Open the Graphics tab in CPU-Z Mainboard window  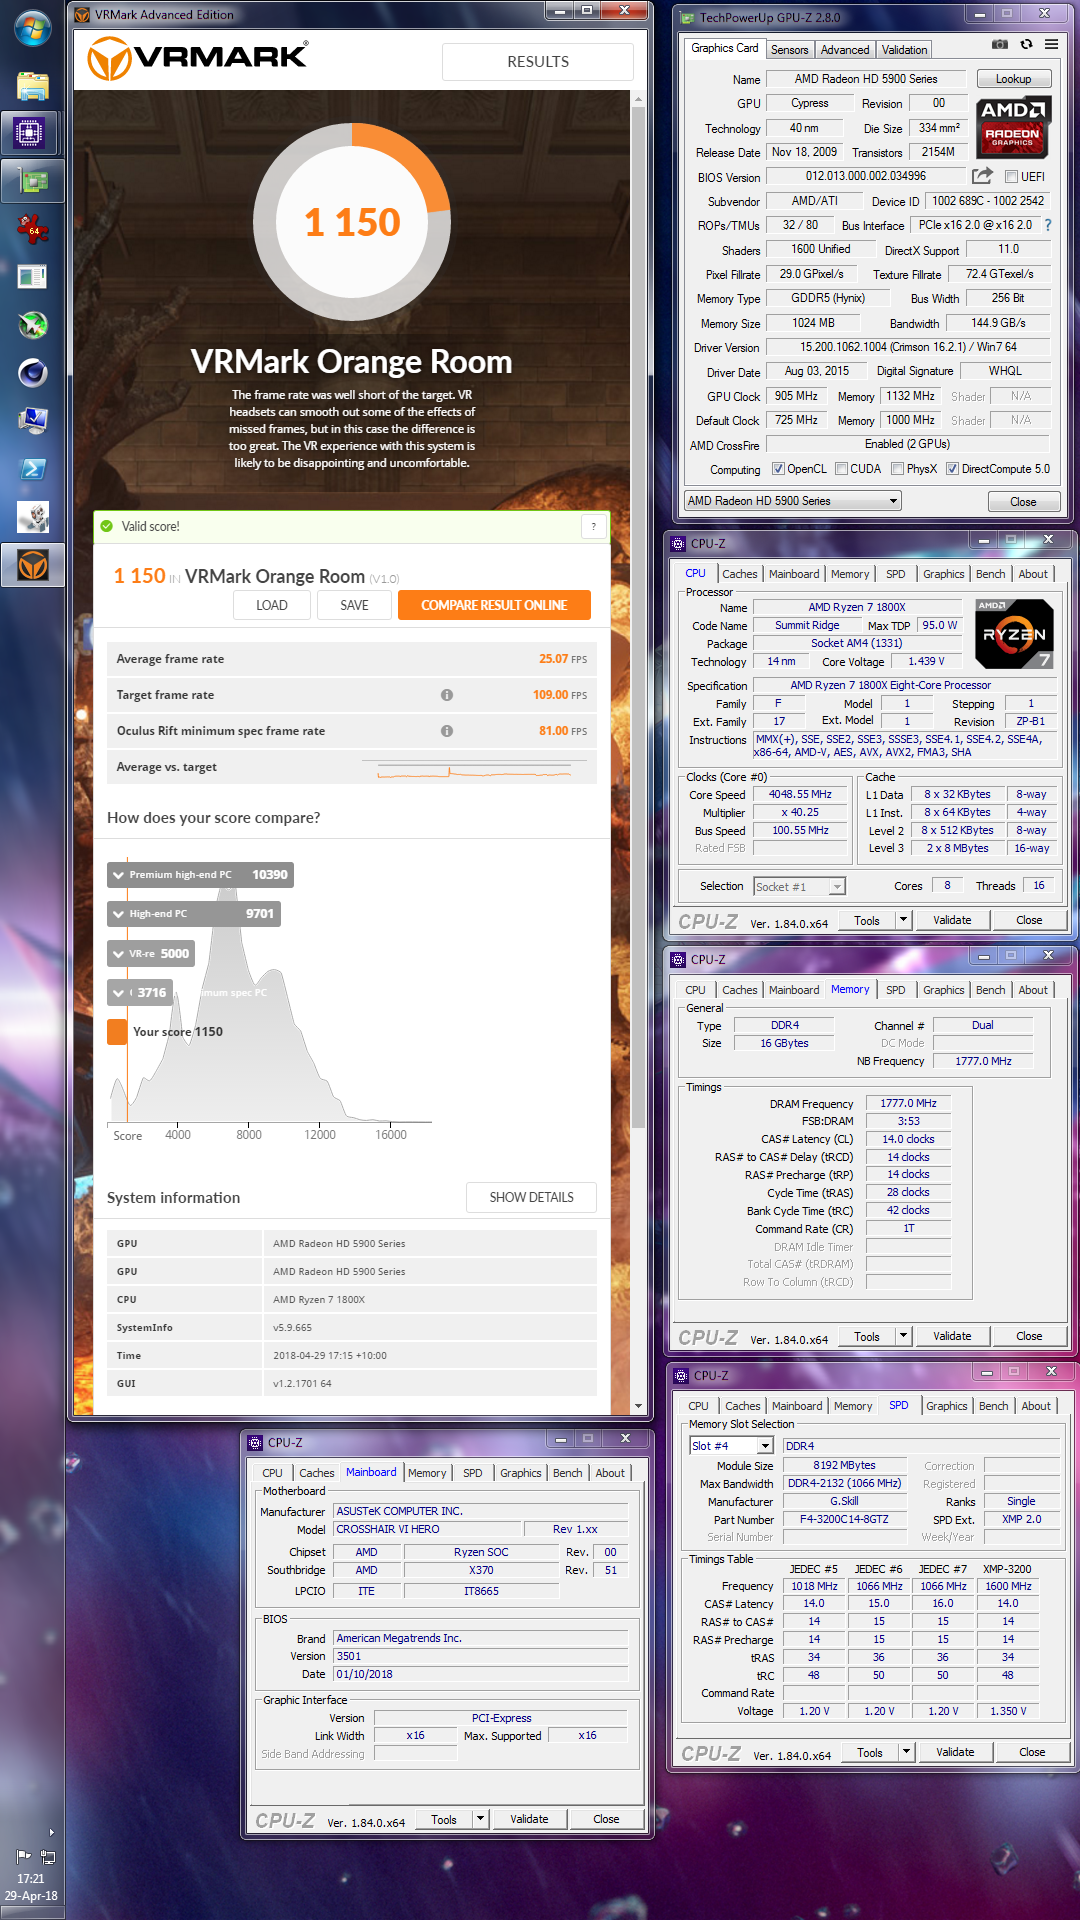click(521, 1473)
